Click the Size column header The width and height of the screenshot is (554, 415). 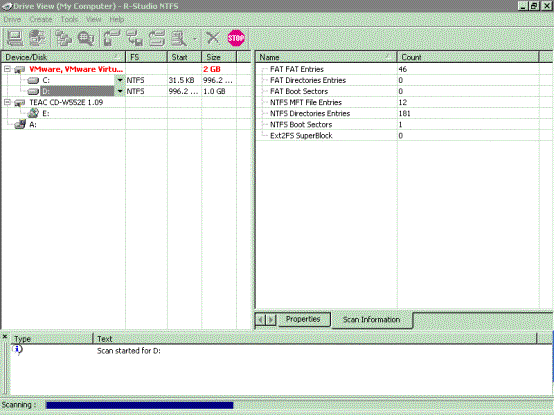click(219, 57)
